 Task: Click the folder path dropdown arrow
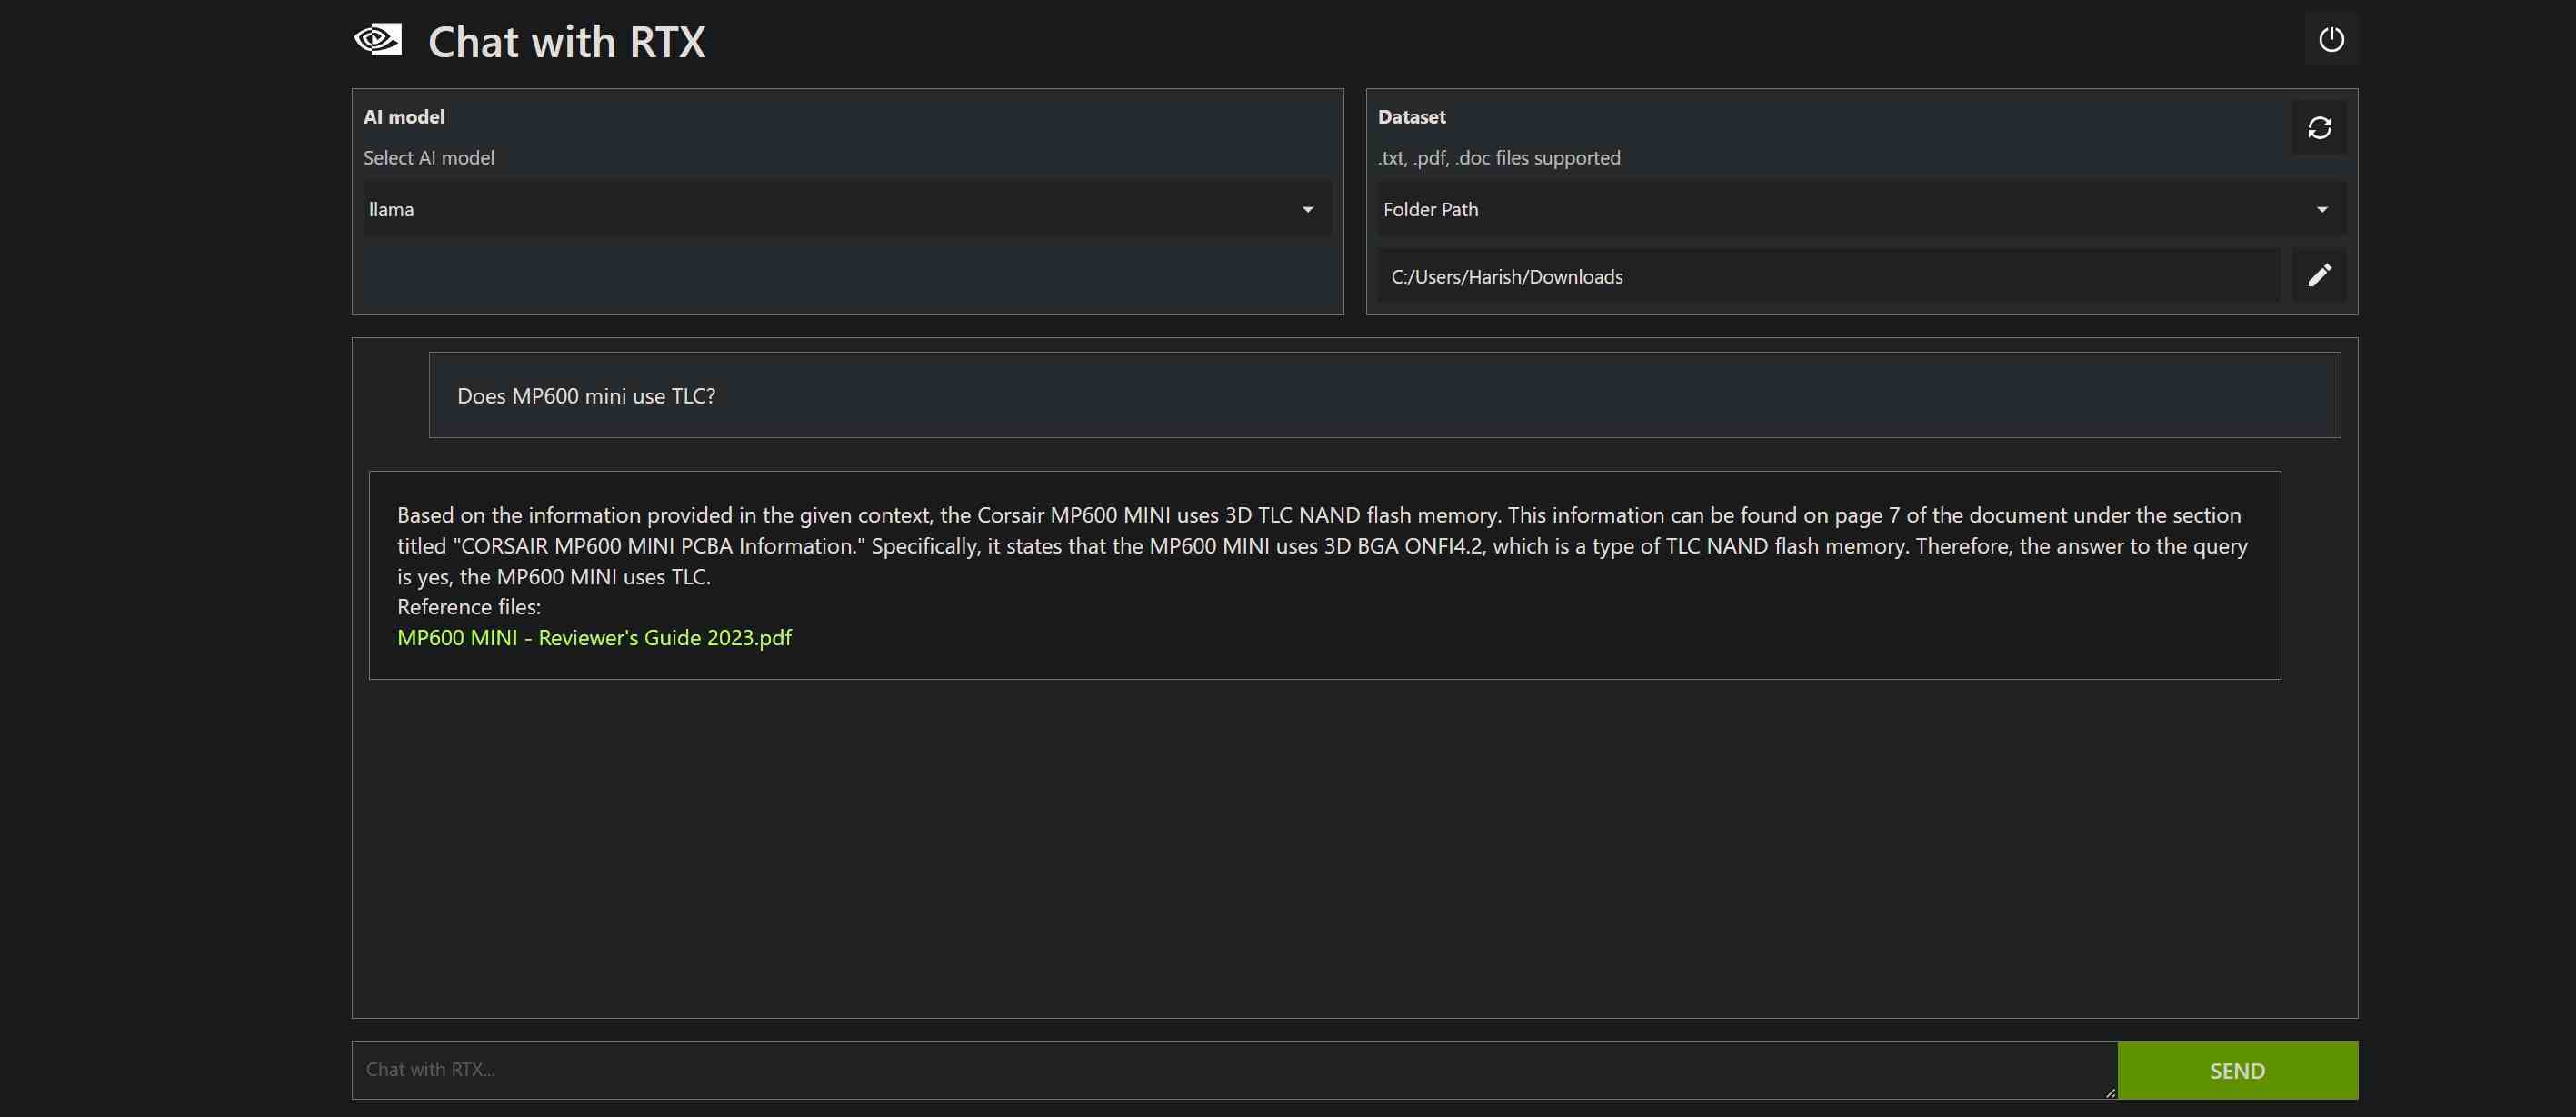(2320, 209)
